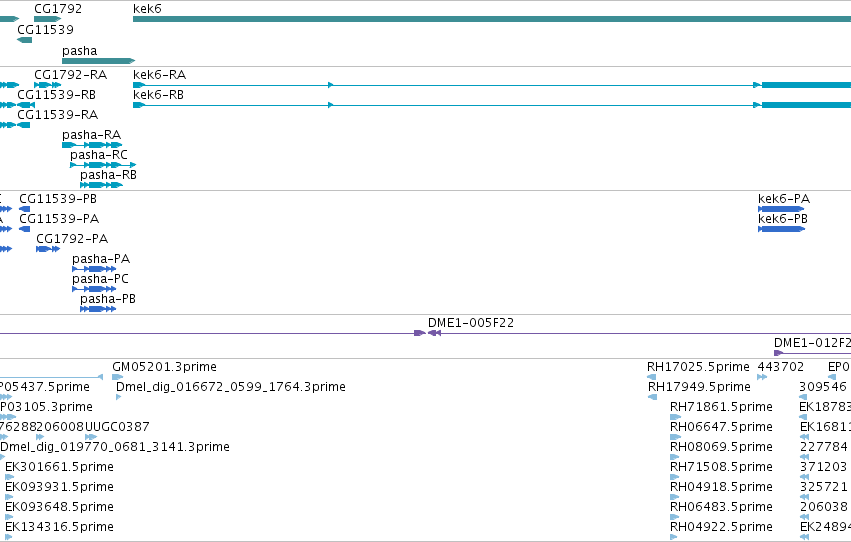Click protein CG11539-PA
851x542 pixels.
[24, 229]
